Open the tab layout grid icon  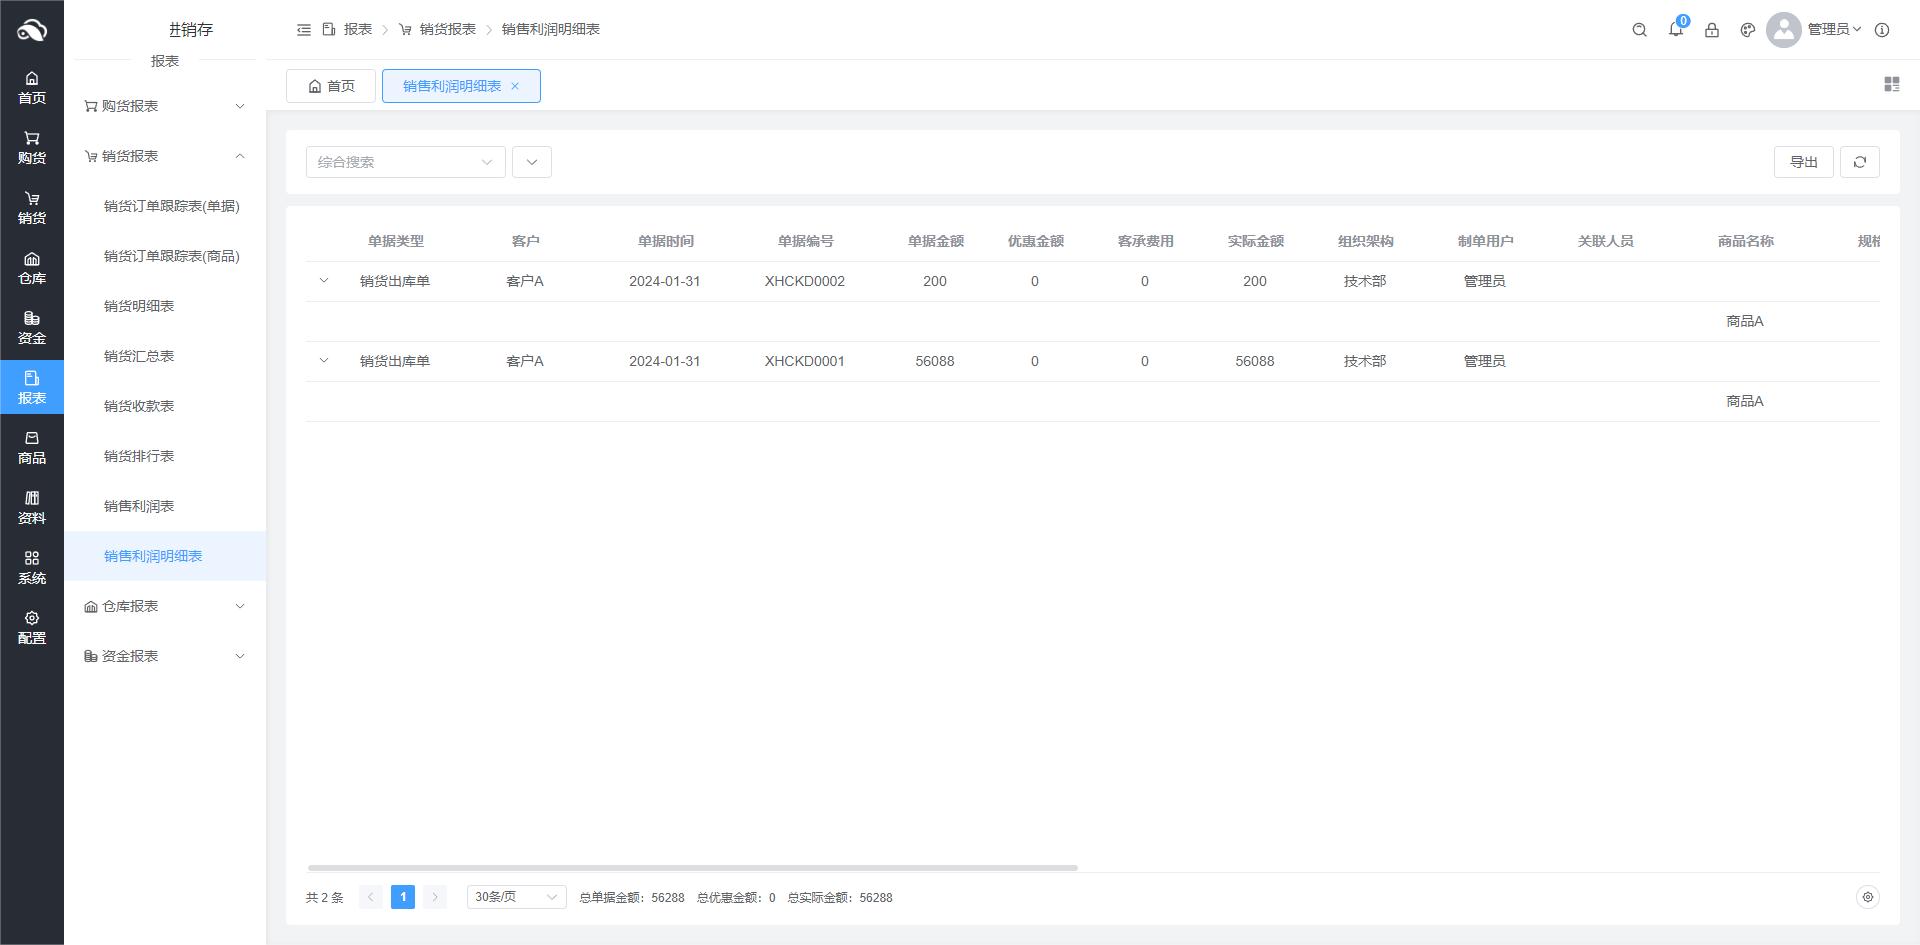pyautogui.click(x=1891, y=85)
